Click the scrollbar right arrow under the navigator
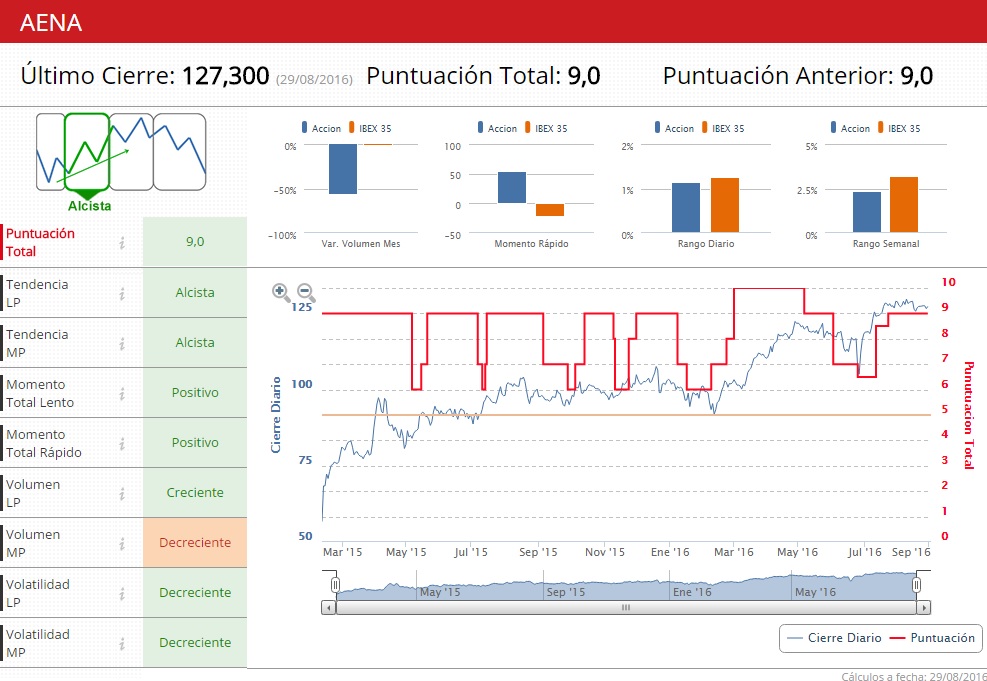The width and height of the screenshot is (987, 681). pyautogui.click(x=923, y=607)
